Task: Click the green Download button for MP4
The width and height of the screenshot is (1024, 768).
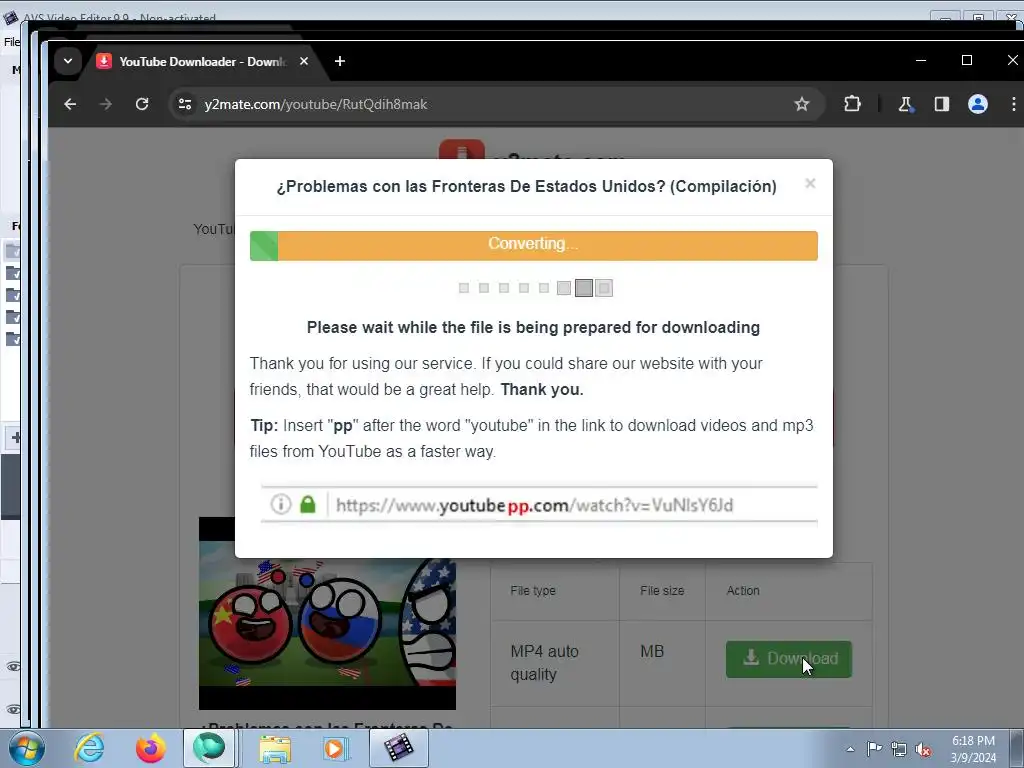Action: pyautogui.click(x=789, y=659)
